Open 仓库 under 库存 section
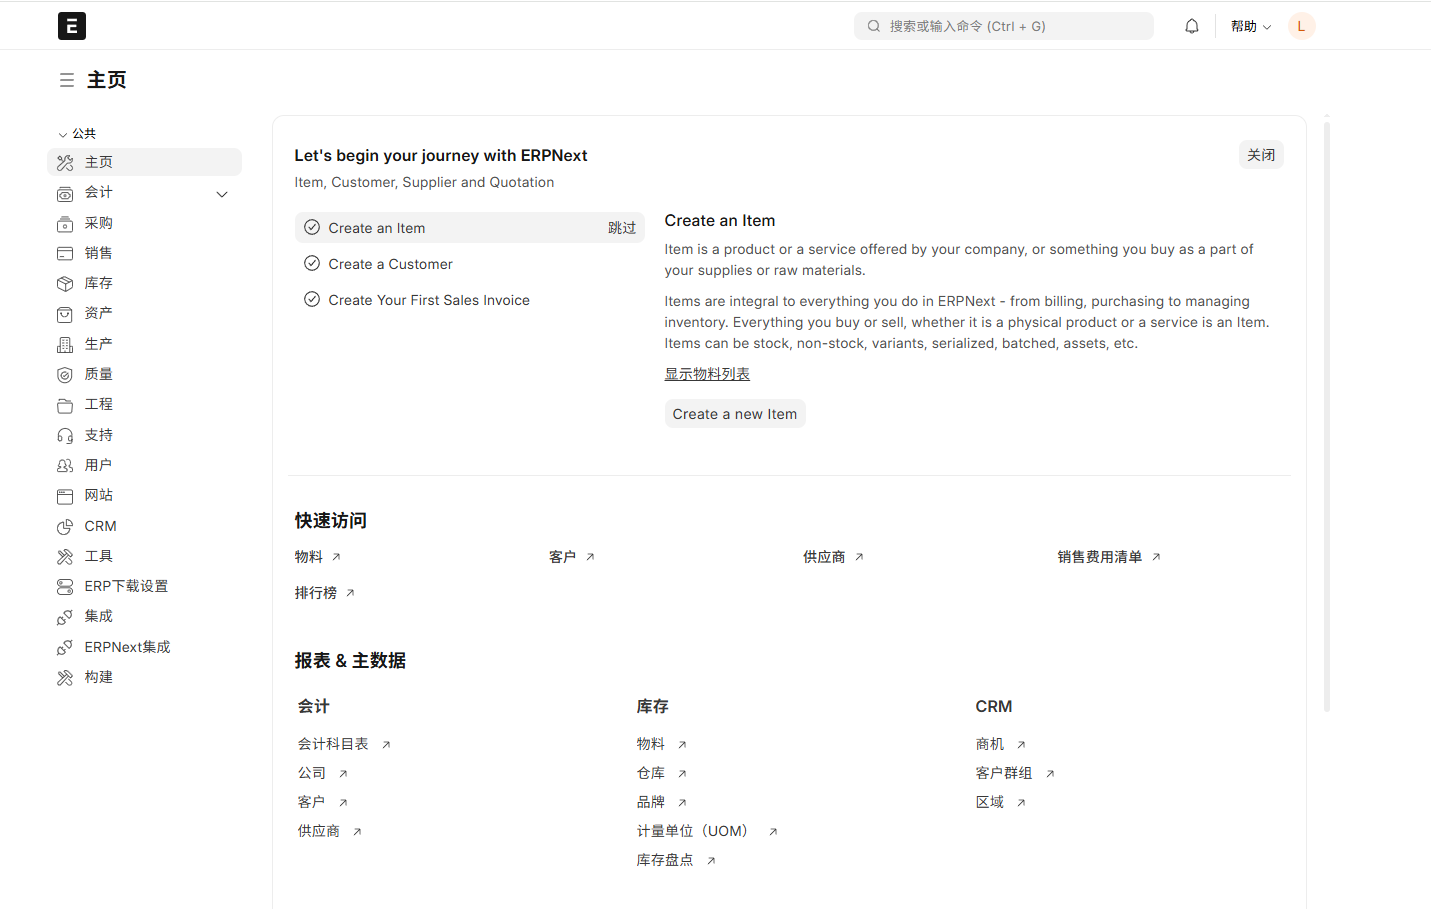Image resolution: width=1431 pixels, height=909 pixels. click(x=651, y=773)
